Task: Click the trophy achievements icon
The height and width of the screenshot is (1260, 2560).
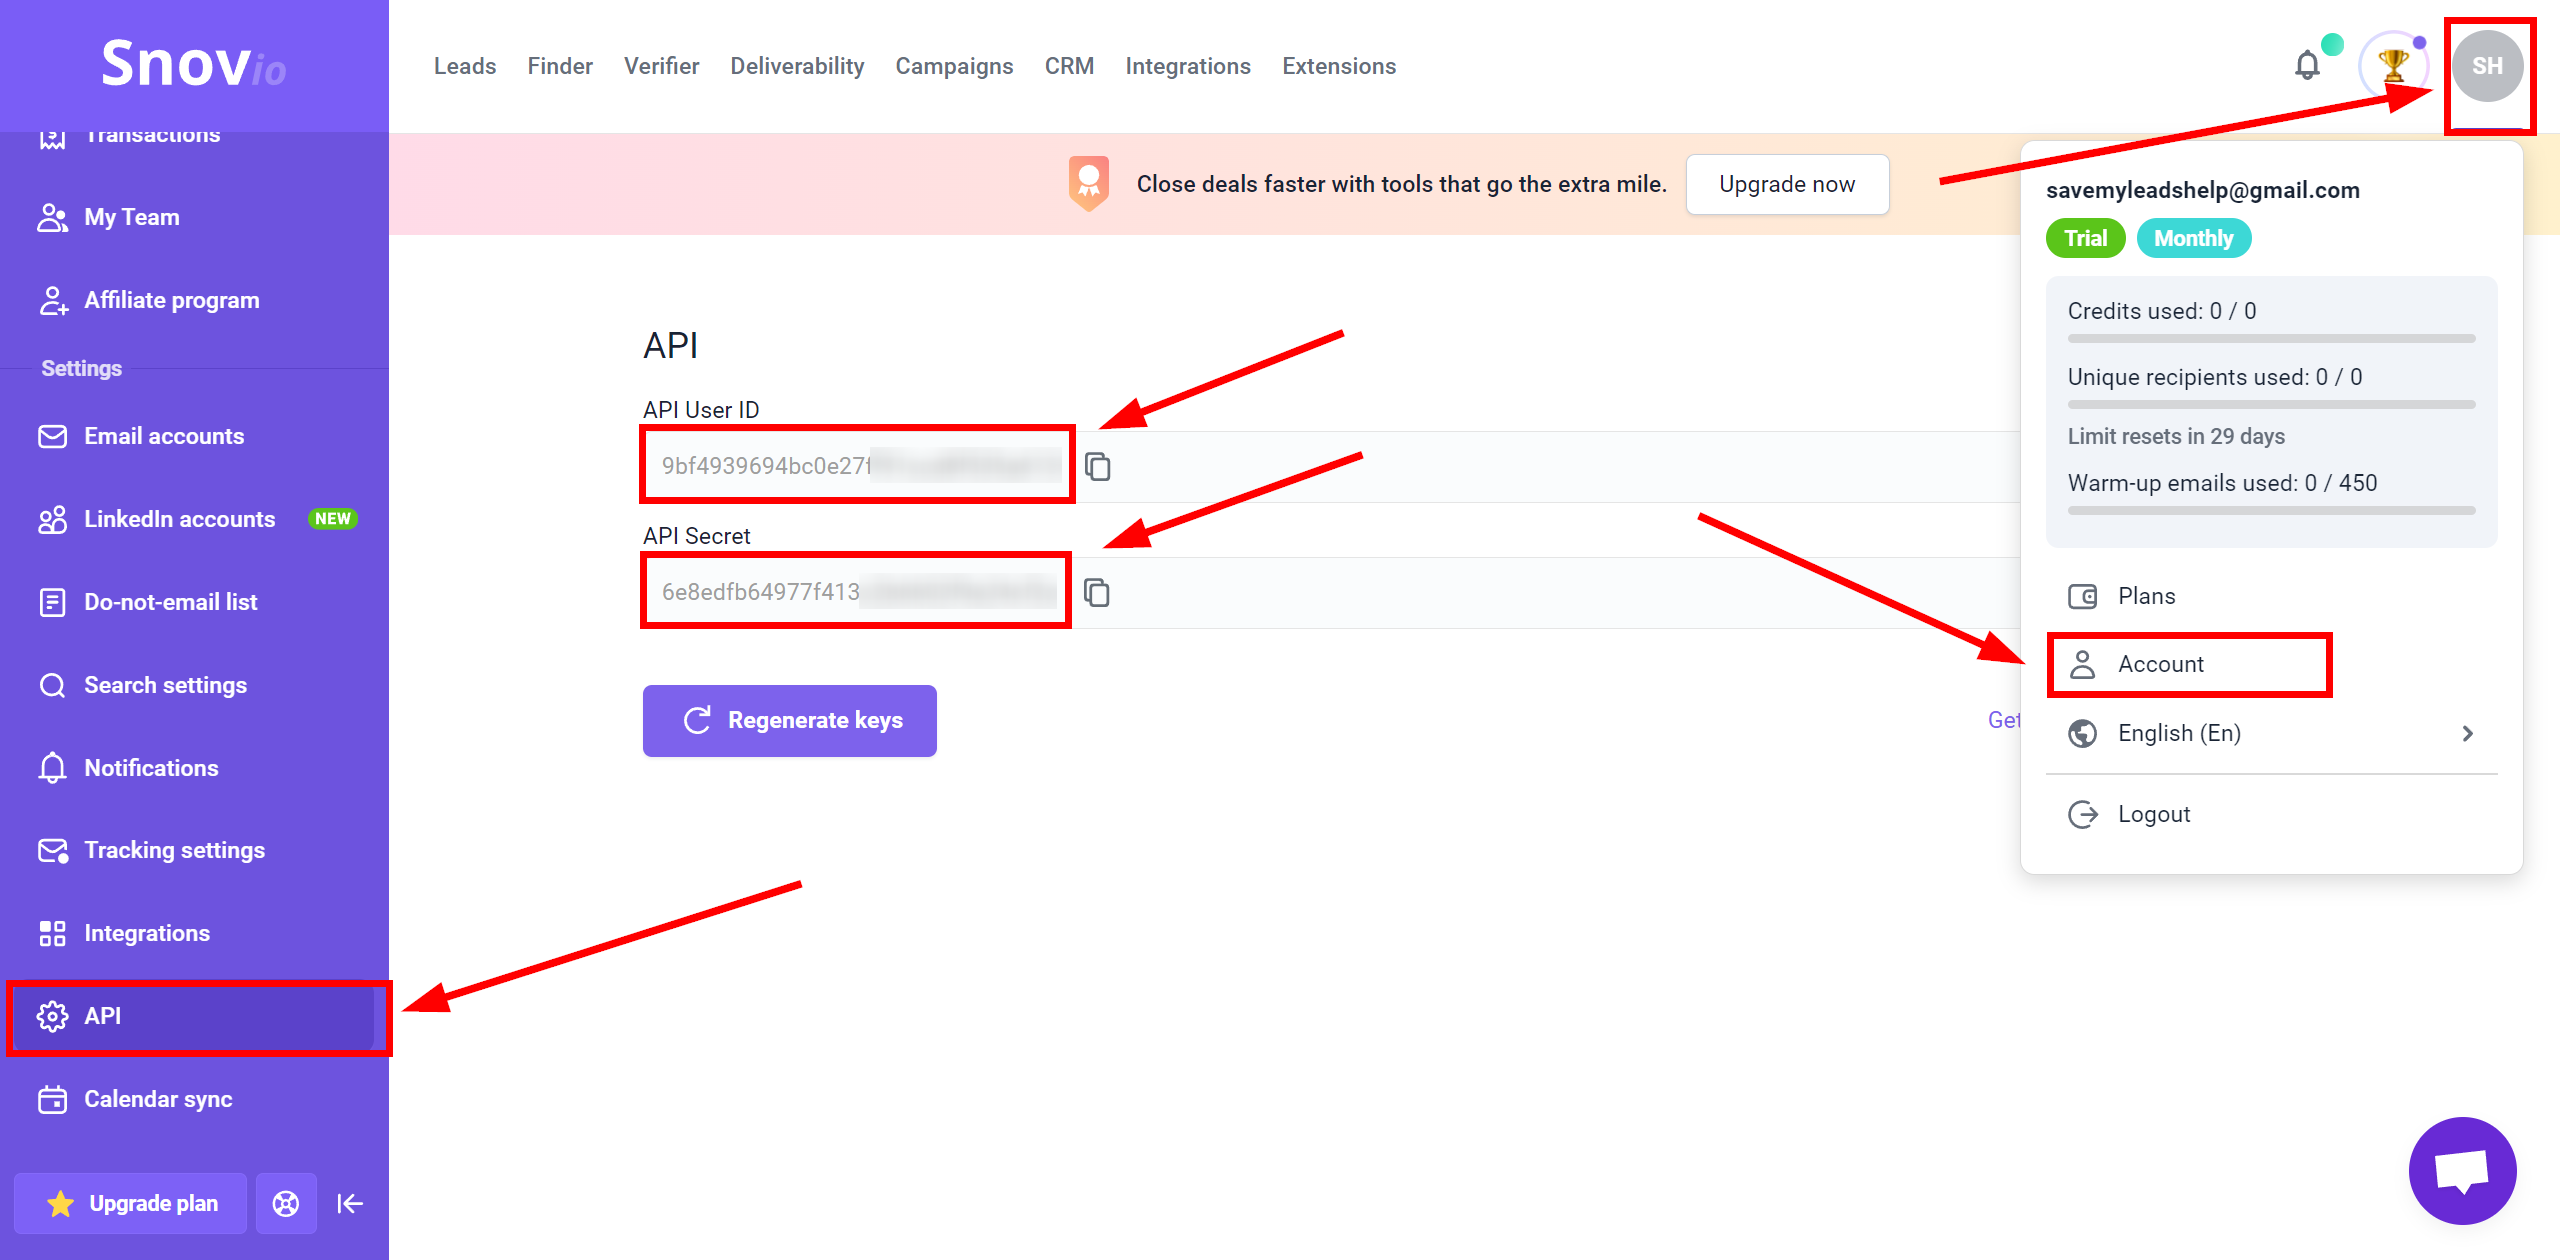Action: 2394,66
